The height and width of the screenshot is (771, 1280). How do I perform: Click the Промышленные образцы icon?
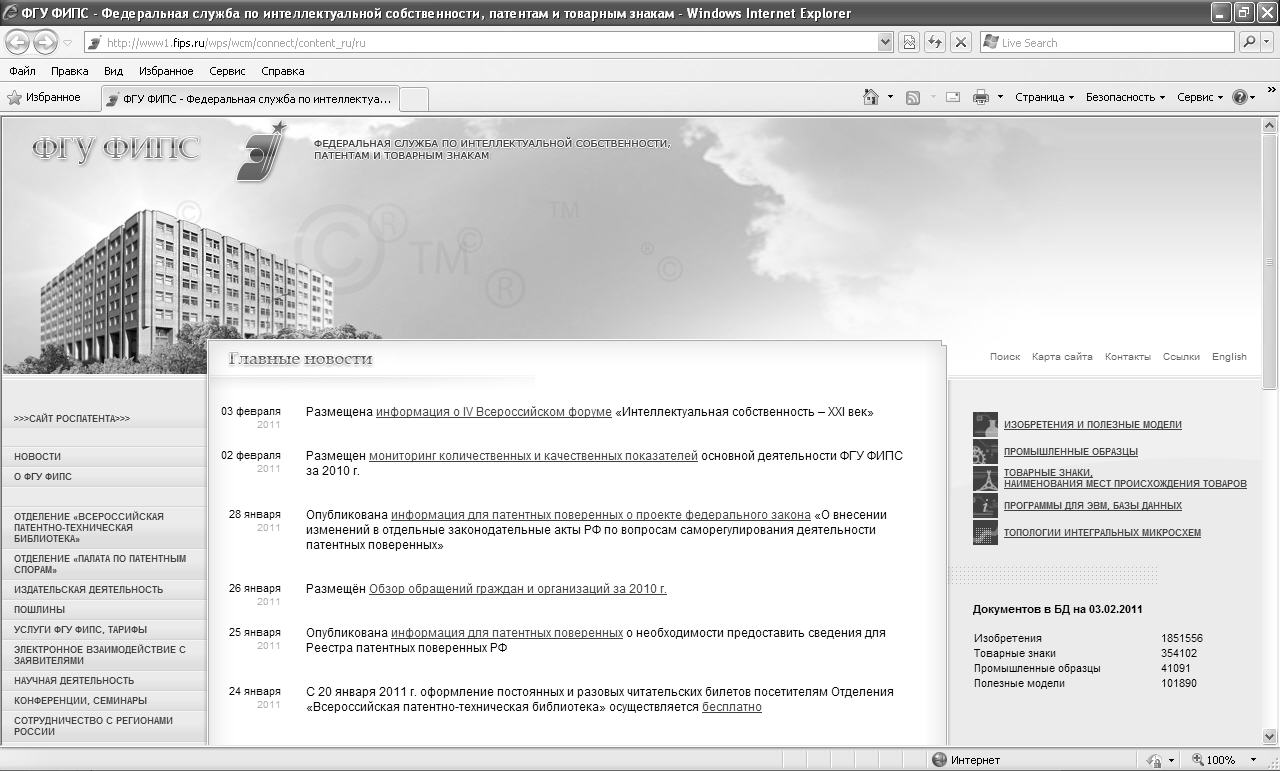(985, 451)
